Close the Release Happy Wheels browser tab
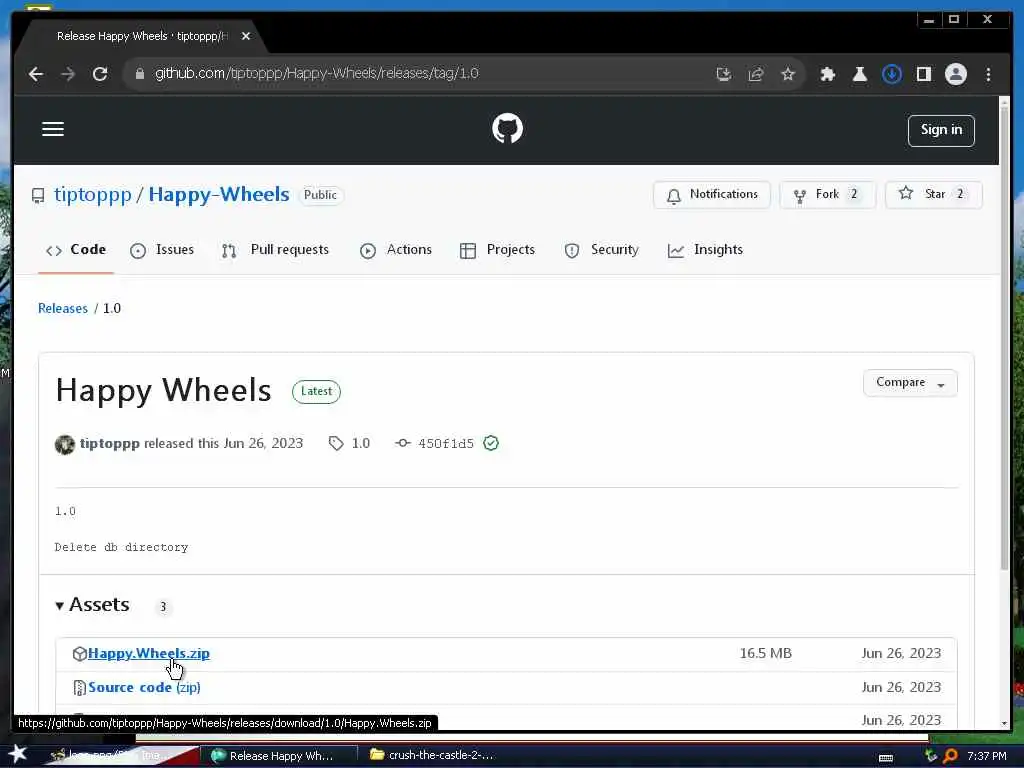This screenshot has width=1024, height=768. pyautogui.click(x=246, y=36)
